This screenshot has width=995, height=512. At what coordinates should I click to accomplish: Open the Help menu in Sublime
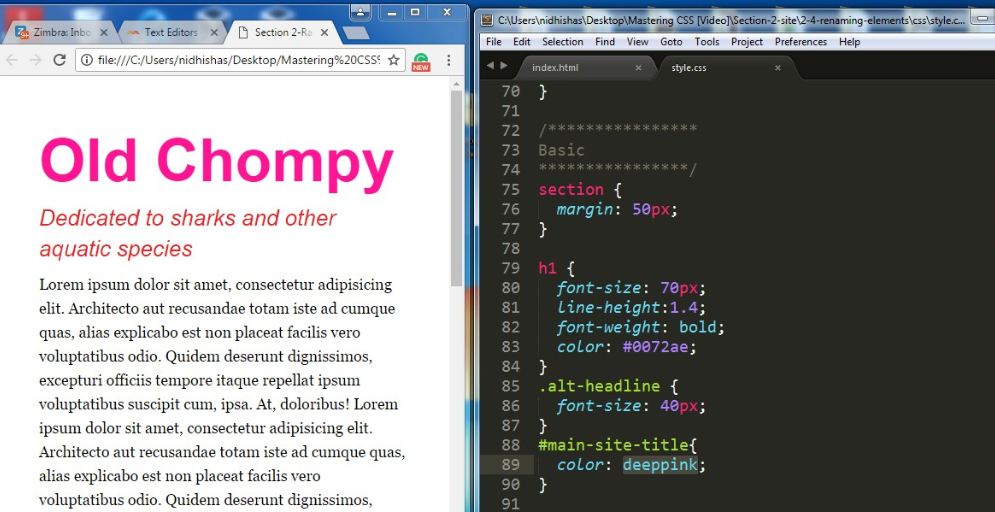[x=849, y=42]
